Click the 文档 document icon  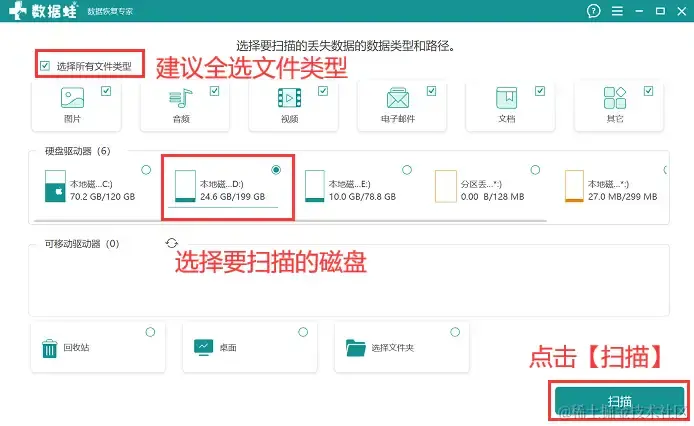coord(506,98)
